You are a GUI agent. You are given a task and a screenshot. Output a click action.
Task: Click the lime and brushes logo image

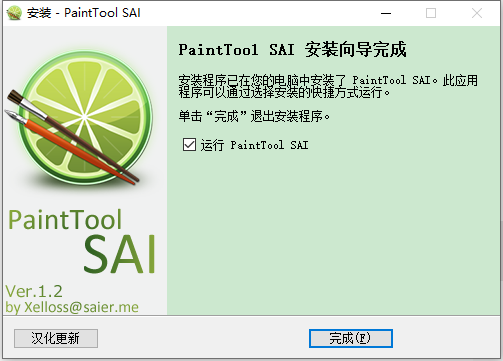(x=79, y=118)
